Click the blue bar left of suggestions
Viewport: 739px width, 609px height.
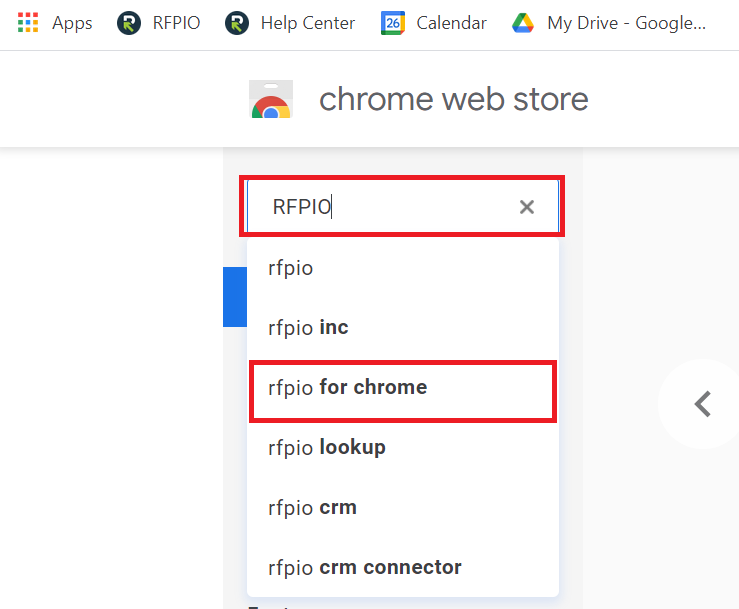point(235,297)
